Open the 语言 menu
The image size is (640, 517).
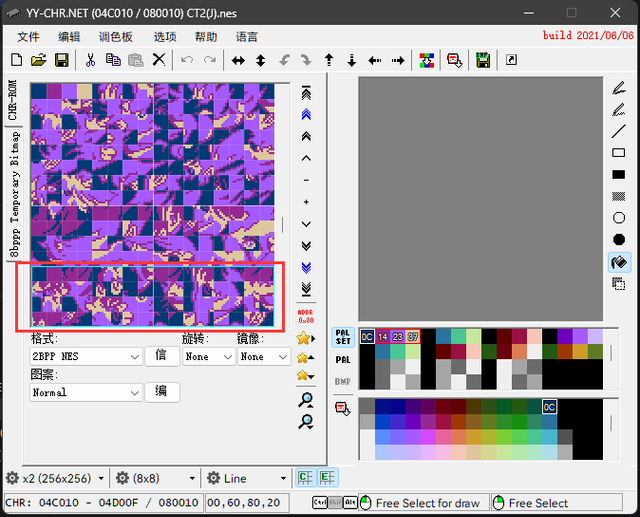[247, 37]
